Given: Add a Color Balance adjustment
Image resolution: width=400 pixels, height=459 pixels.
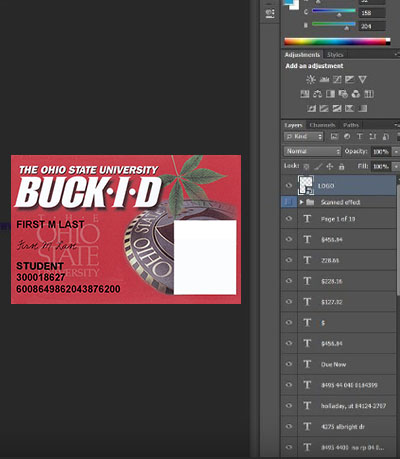Looking at the screenshot, I should coord(317,94).
